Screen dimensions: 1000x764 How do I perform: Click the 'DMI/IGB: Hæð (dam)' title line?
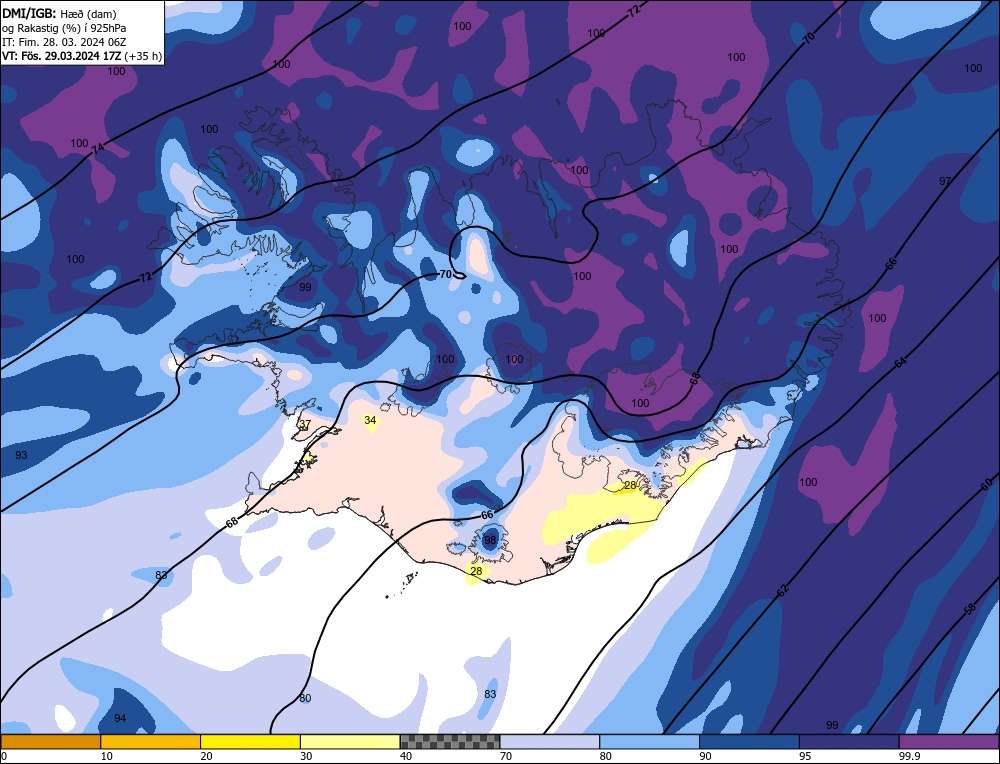point(59,13)
